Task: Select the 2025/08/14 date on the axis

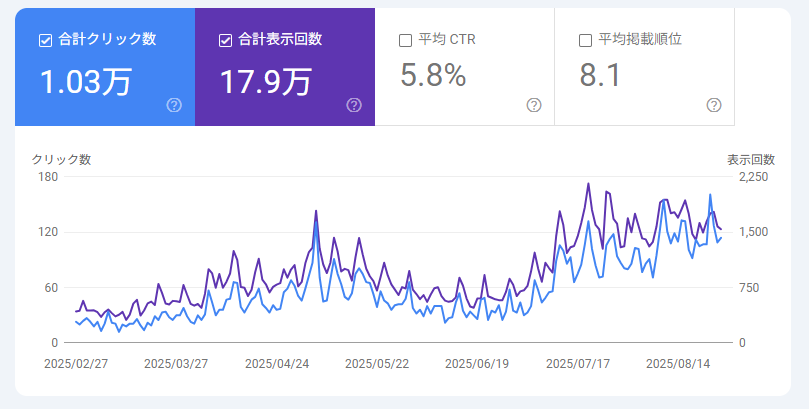Action: [679, 364]
